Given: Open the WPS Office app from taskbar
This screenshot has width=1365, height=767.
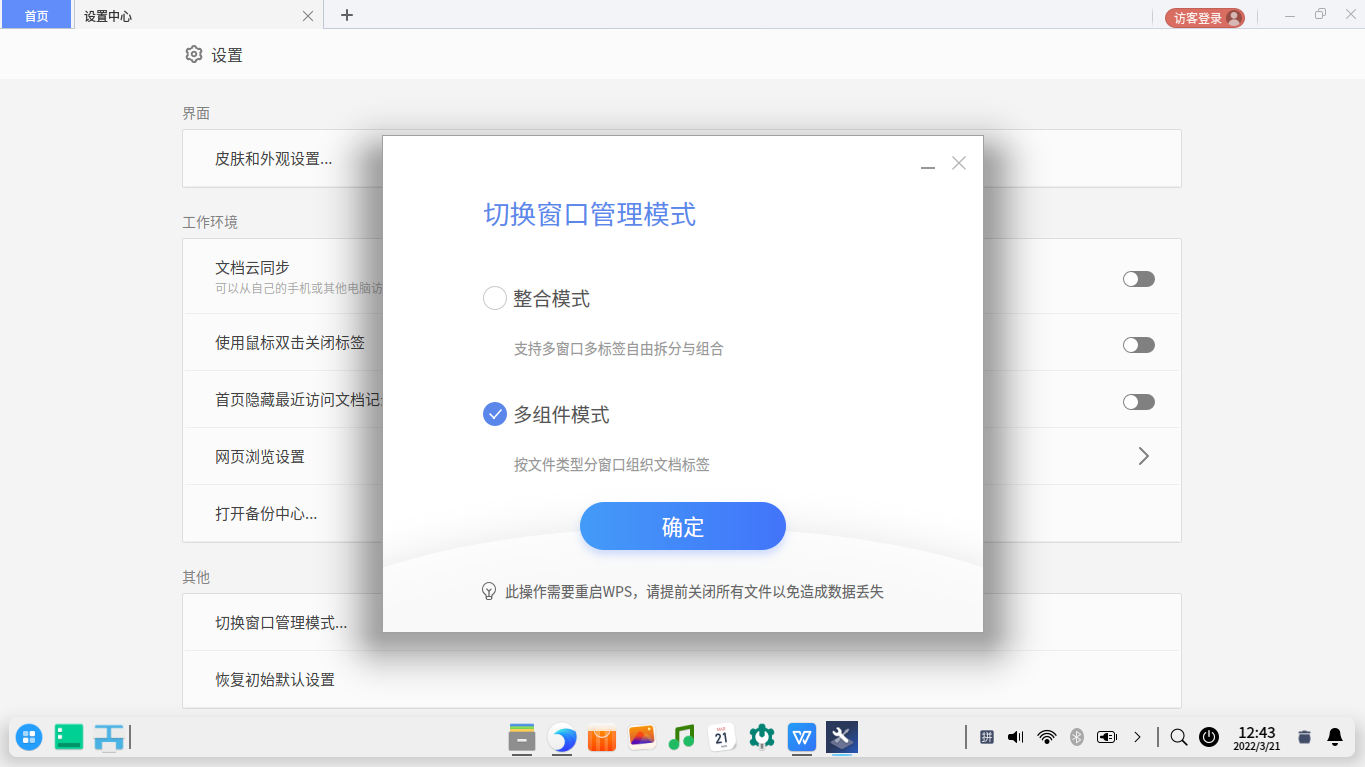Looking at the screenshot, I should tap(801, 738).
